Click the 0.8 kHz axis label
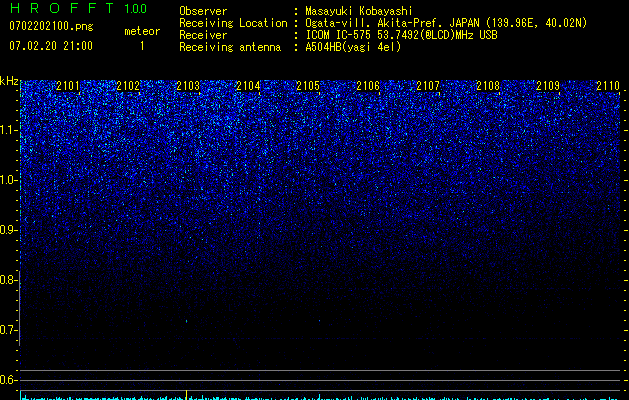 click(x=9, y=280)
